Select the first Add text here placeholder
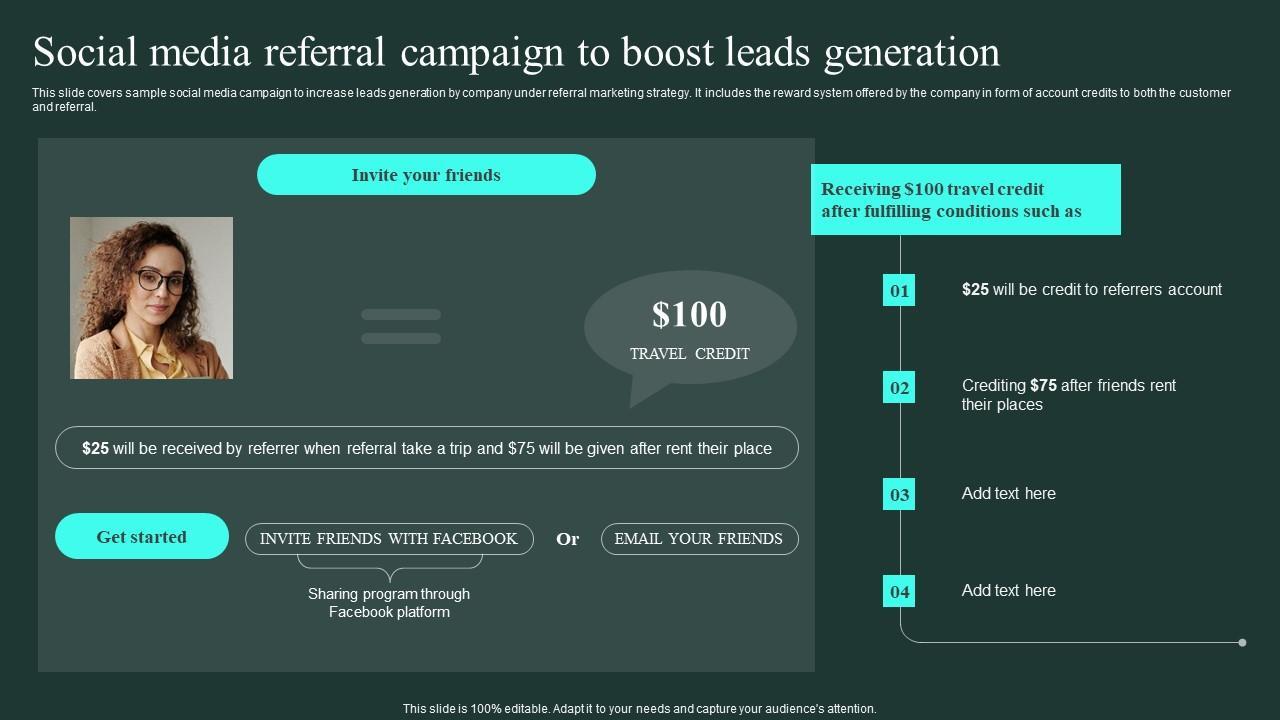This screenshot has width=1280, height=720. (x=1008, y=493)
